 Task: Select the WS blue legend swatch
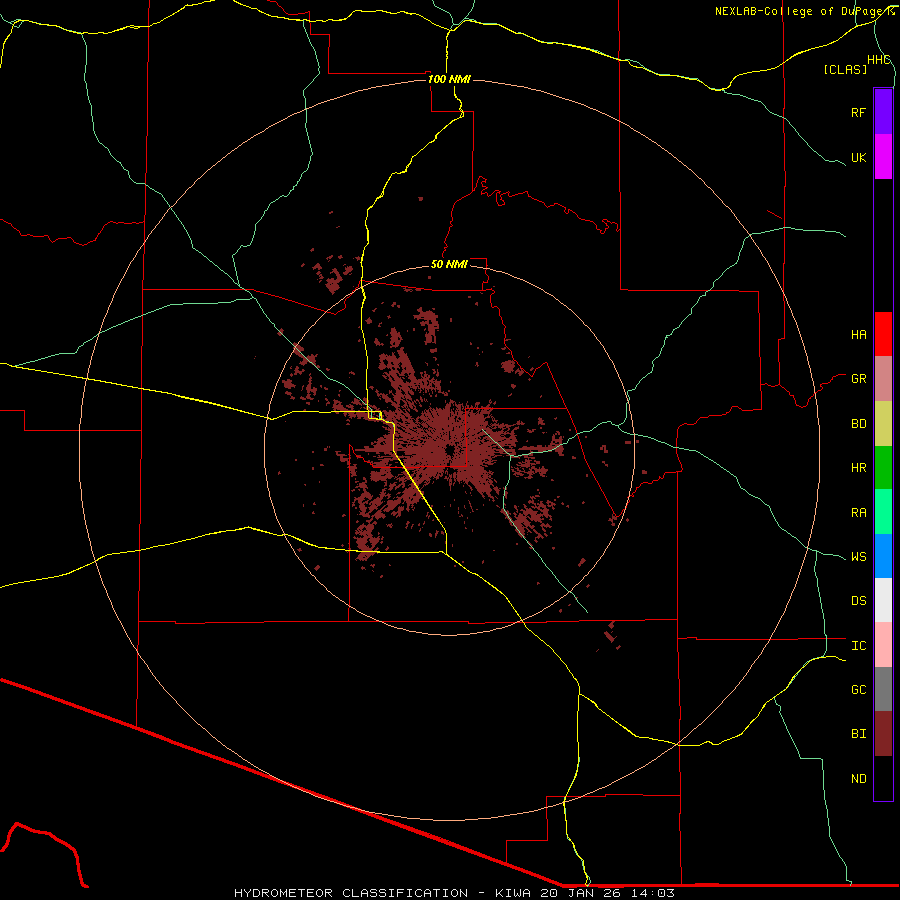coord(883,556)
